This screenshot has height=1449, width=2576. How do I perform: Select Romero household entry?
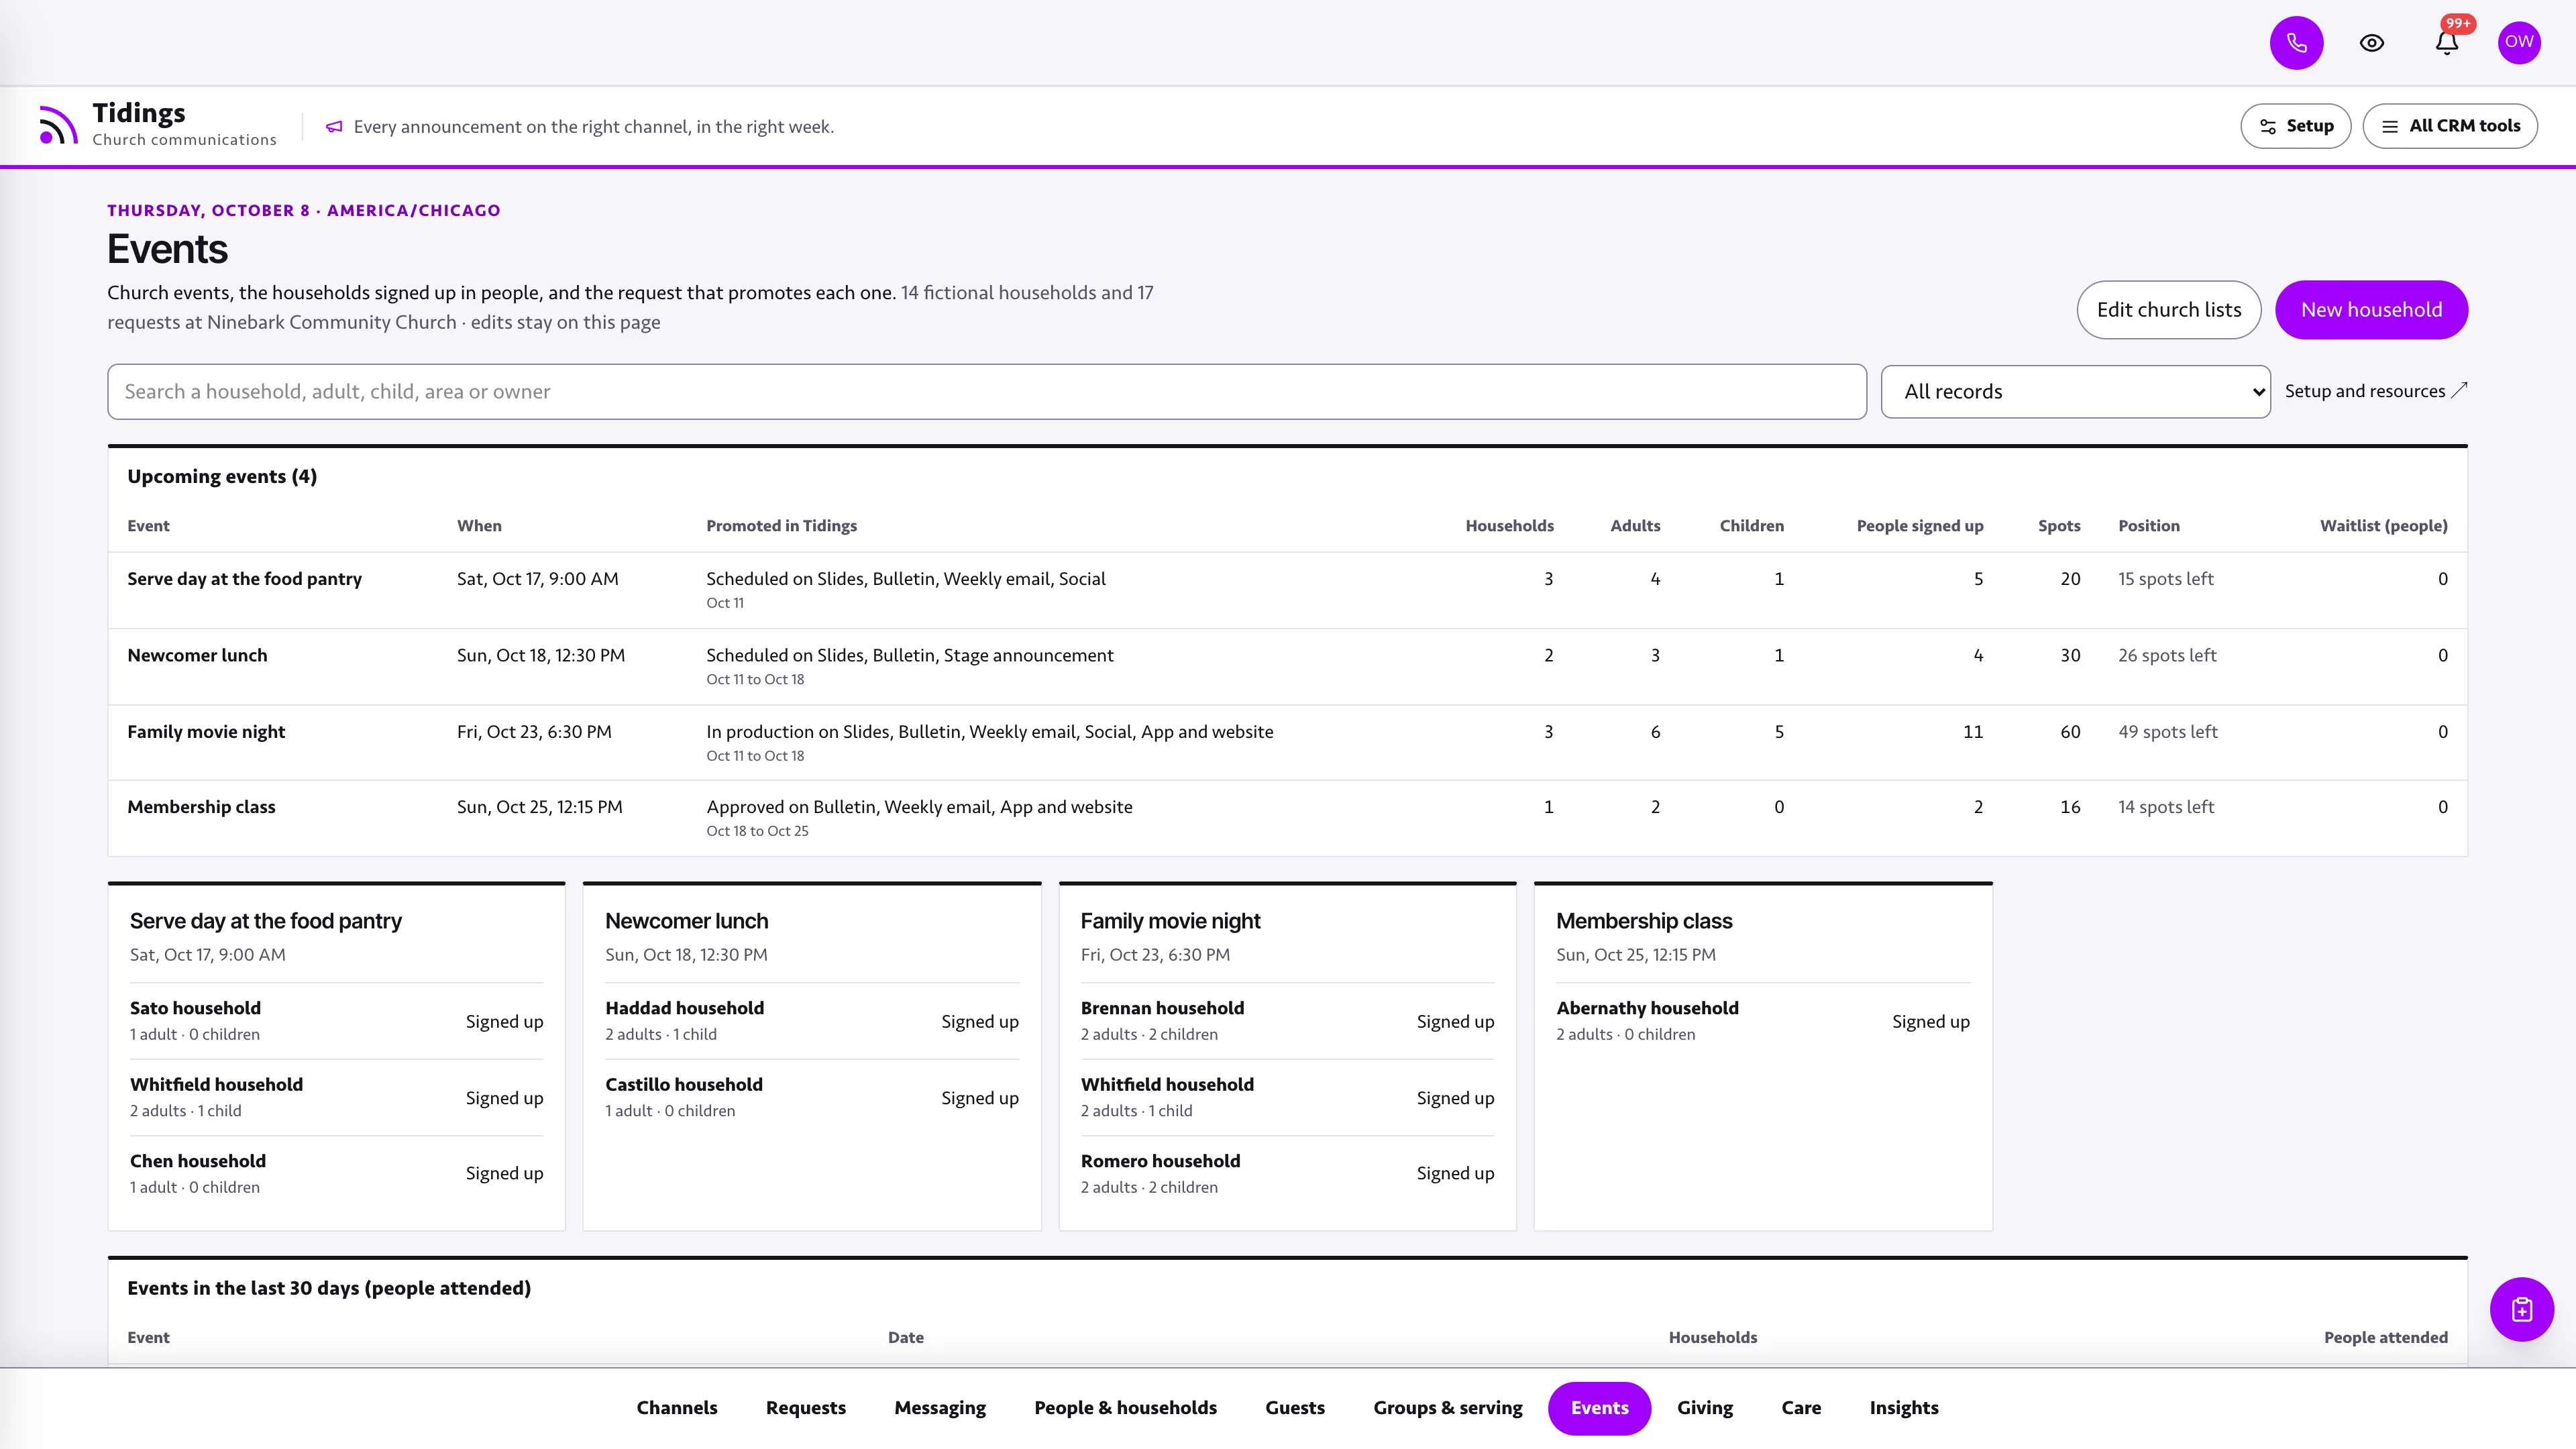(1287, 1173)
